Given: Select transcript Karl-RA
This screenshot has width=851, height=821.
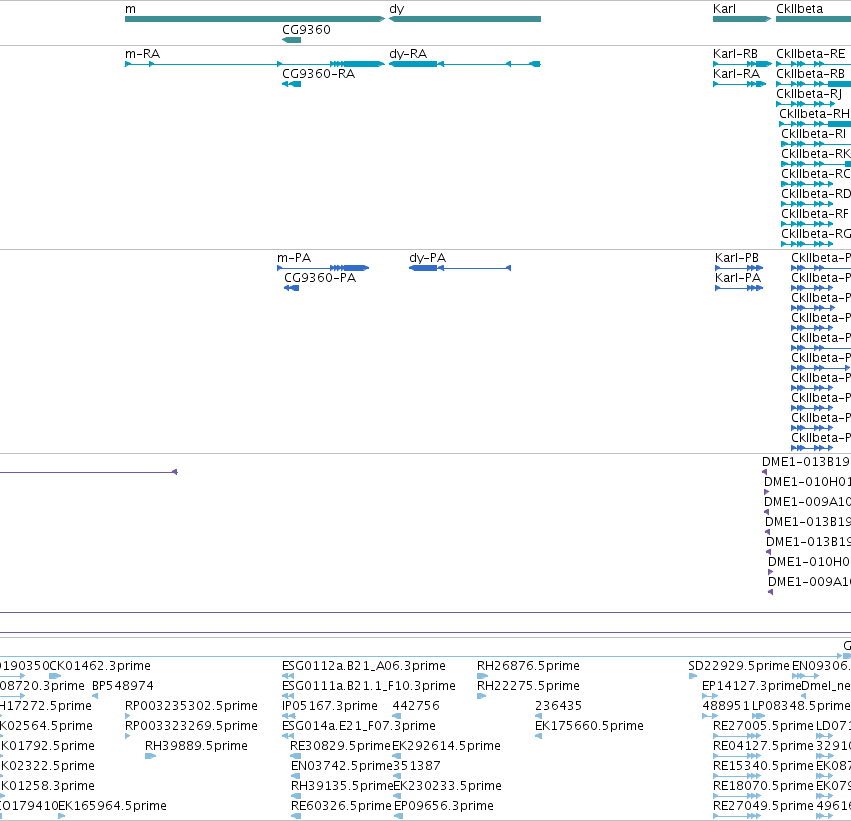Looking at the screenshot, I should (739, 84).
